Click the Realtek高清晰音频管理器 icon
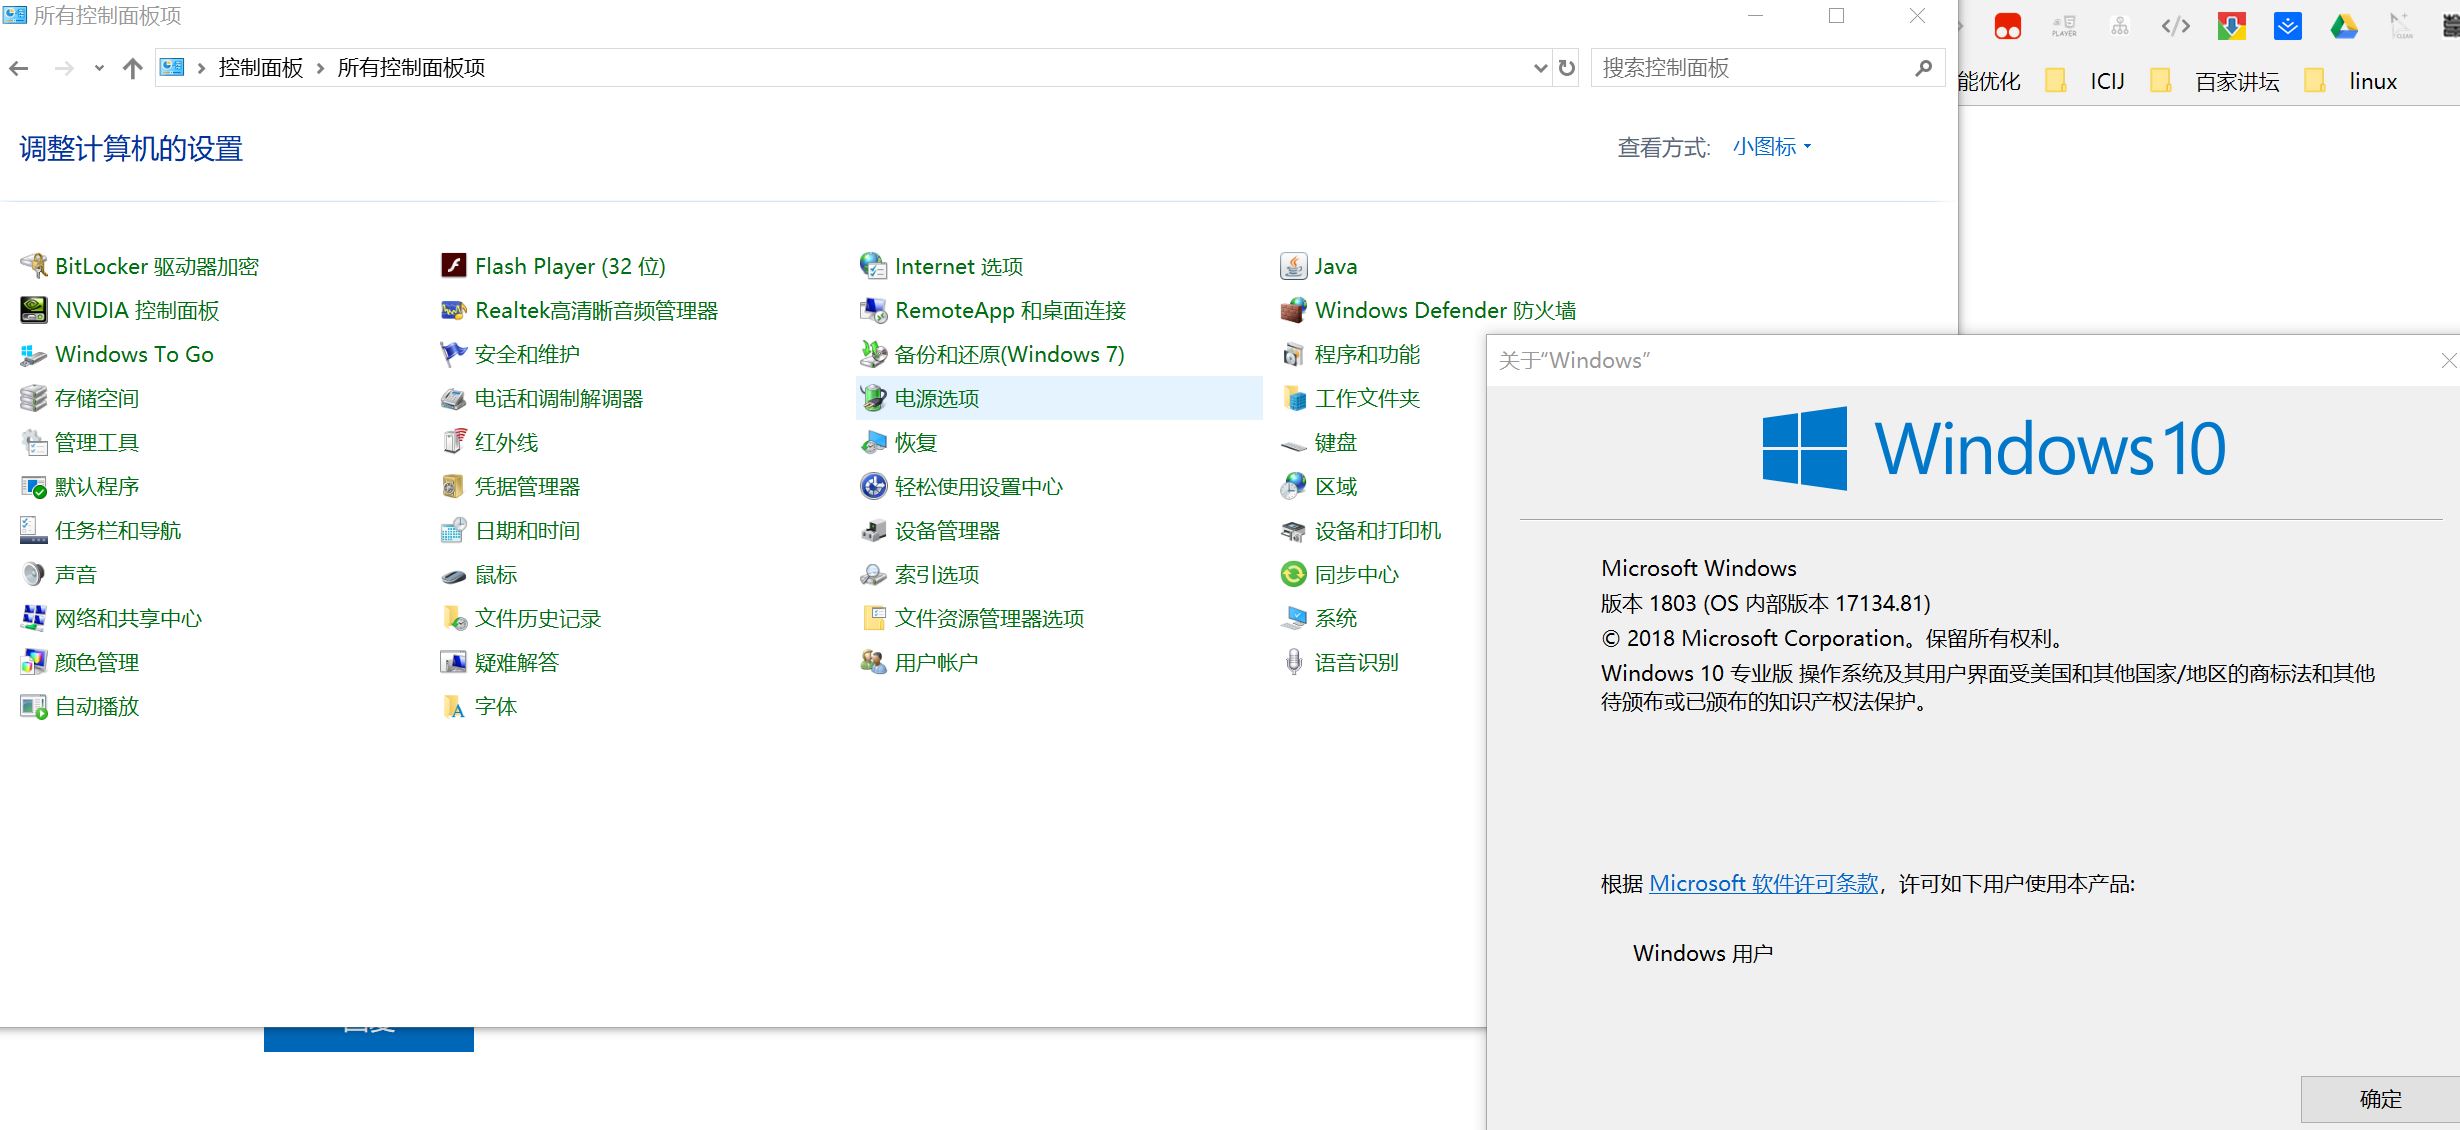Viewport: 2460px width, 1130px height. [x=454, y=310]
